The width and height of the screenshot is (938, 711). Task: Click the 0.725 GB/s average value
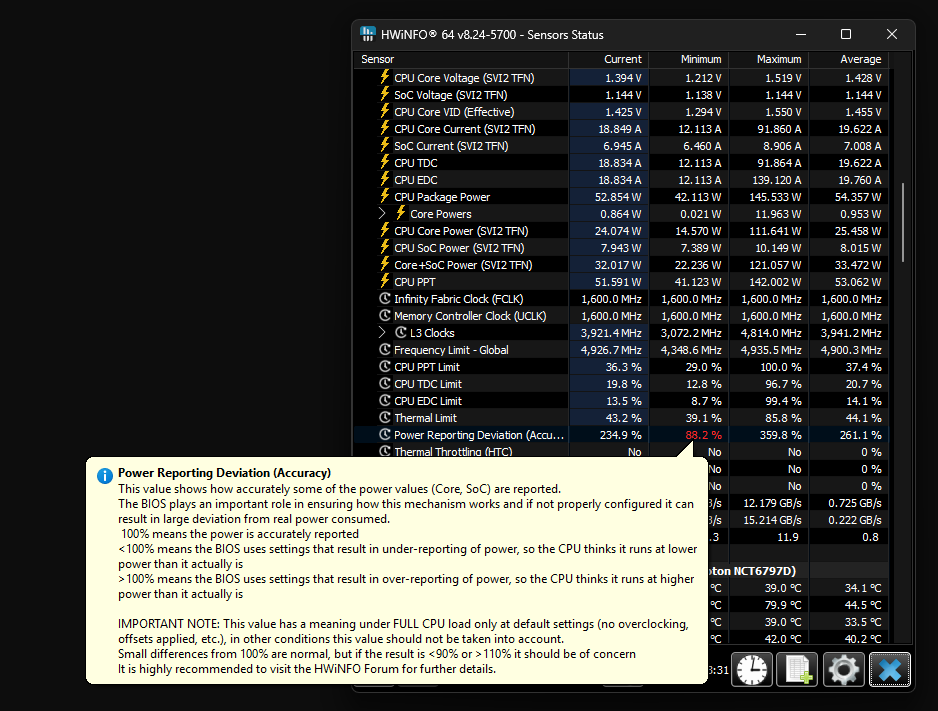855,503
